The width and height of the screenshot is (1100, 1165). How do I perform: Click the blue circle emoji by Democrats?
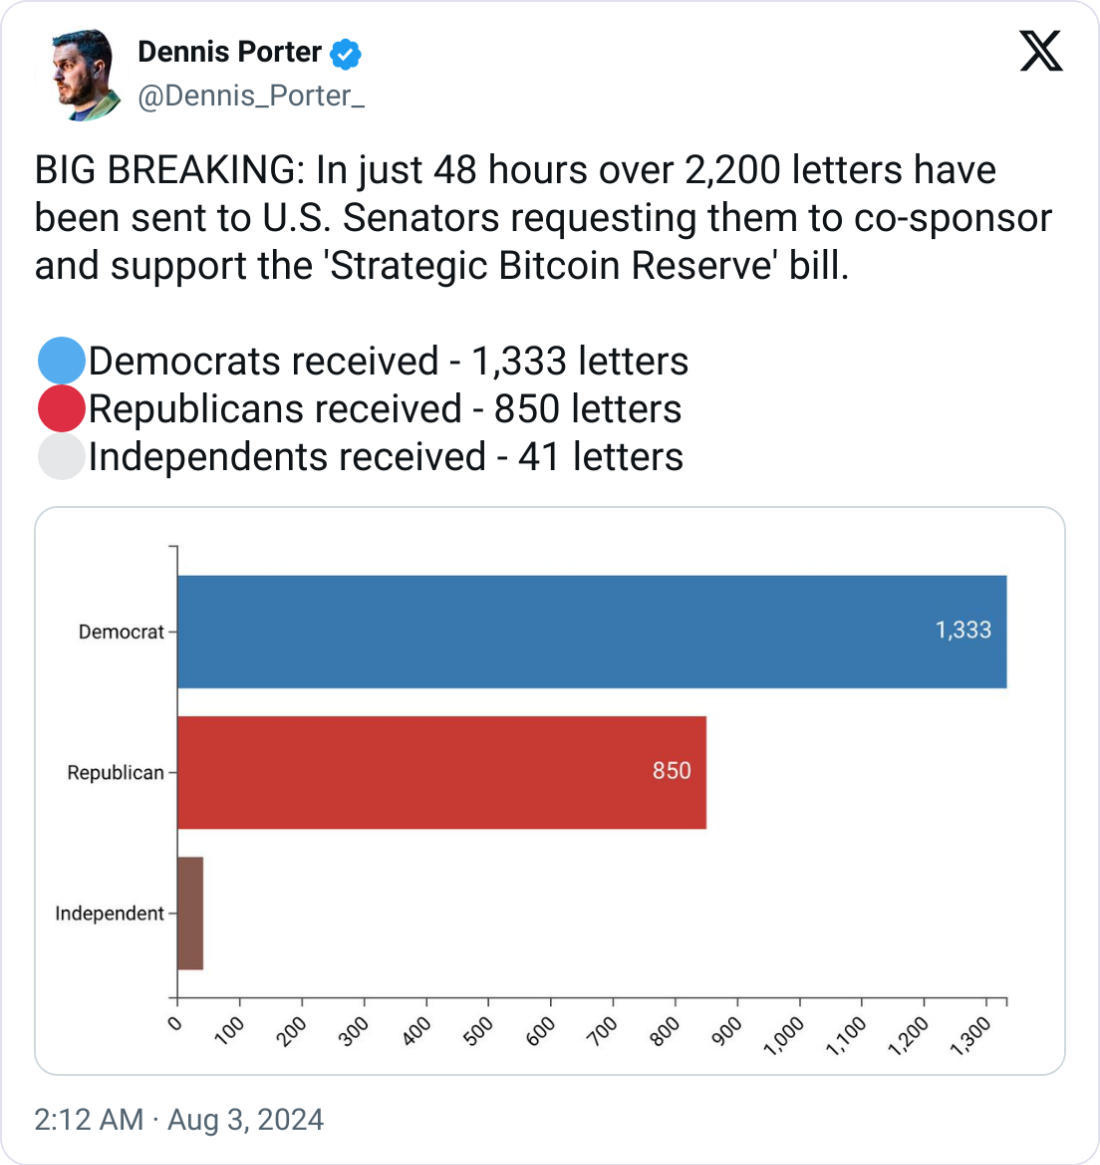[61, 360]
